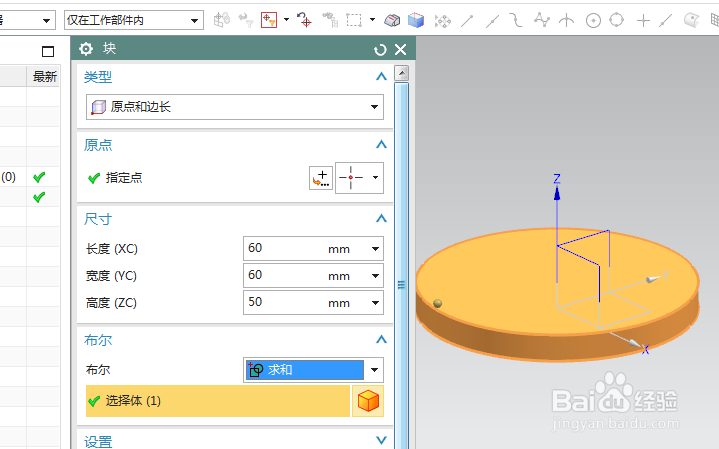The width and height of the screenshot is (719, 449).
Task: Click the X axis arrow handle
Action: click(x=633, y=343)
